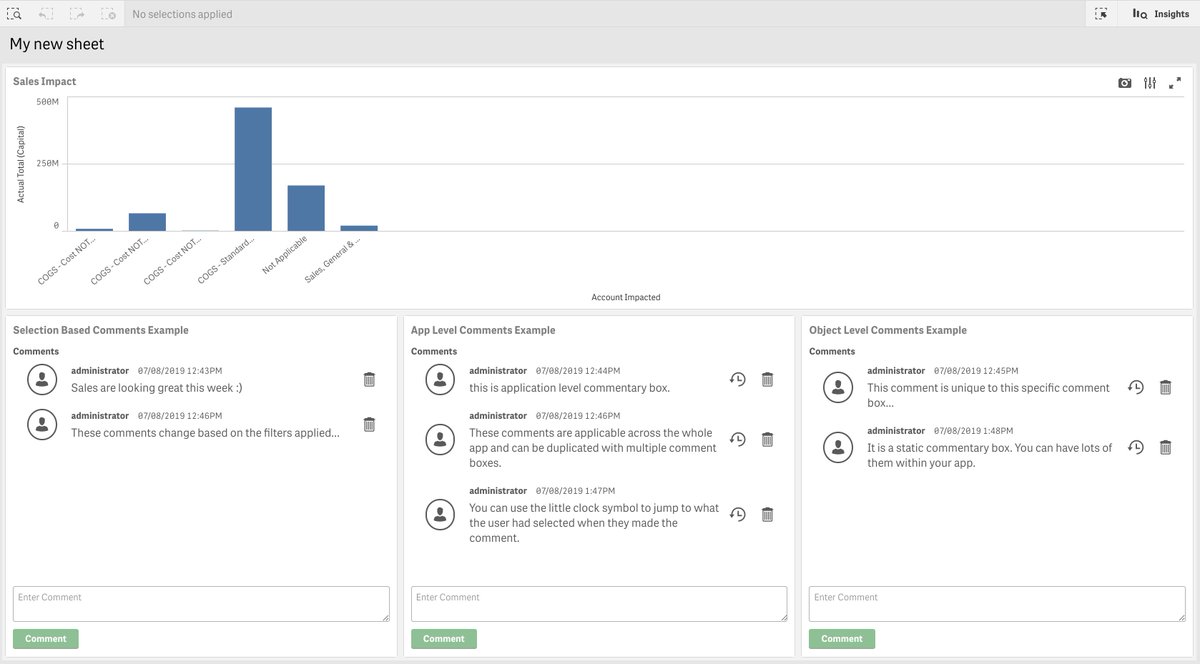Click avatar beside 'These comments change based on the filters' comment
This screenshot has height=664, width=1200.
pyautogui.click(x=42, y=424)
